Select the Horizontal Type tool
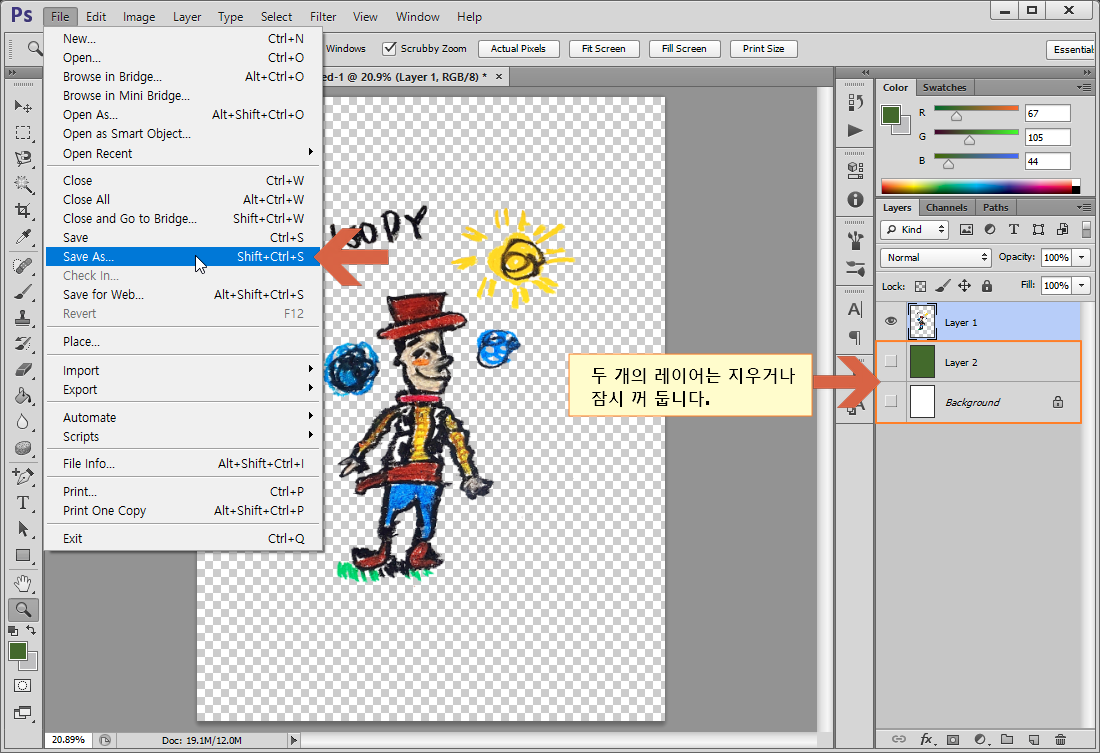1100x753 pixels. [x=23, y=502]
